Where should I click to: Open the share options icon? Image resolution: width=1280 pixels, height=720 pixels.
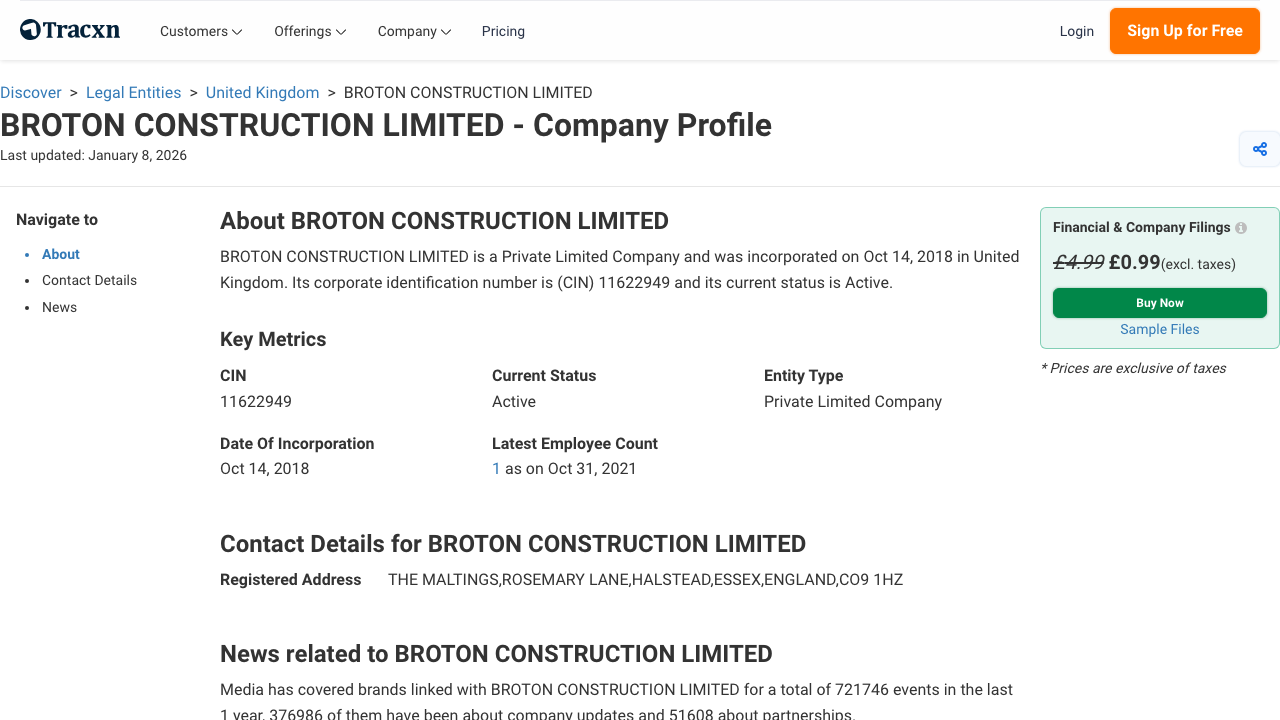1259,148
